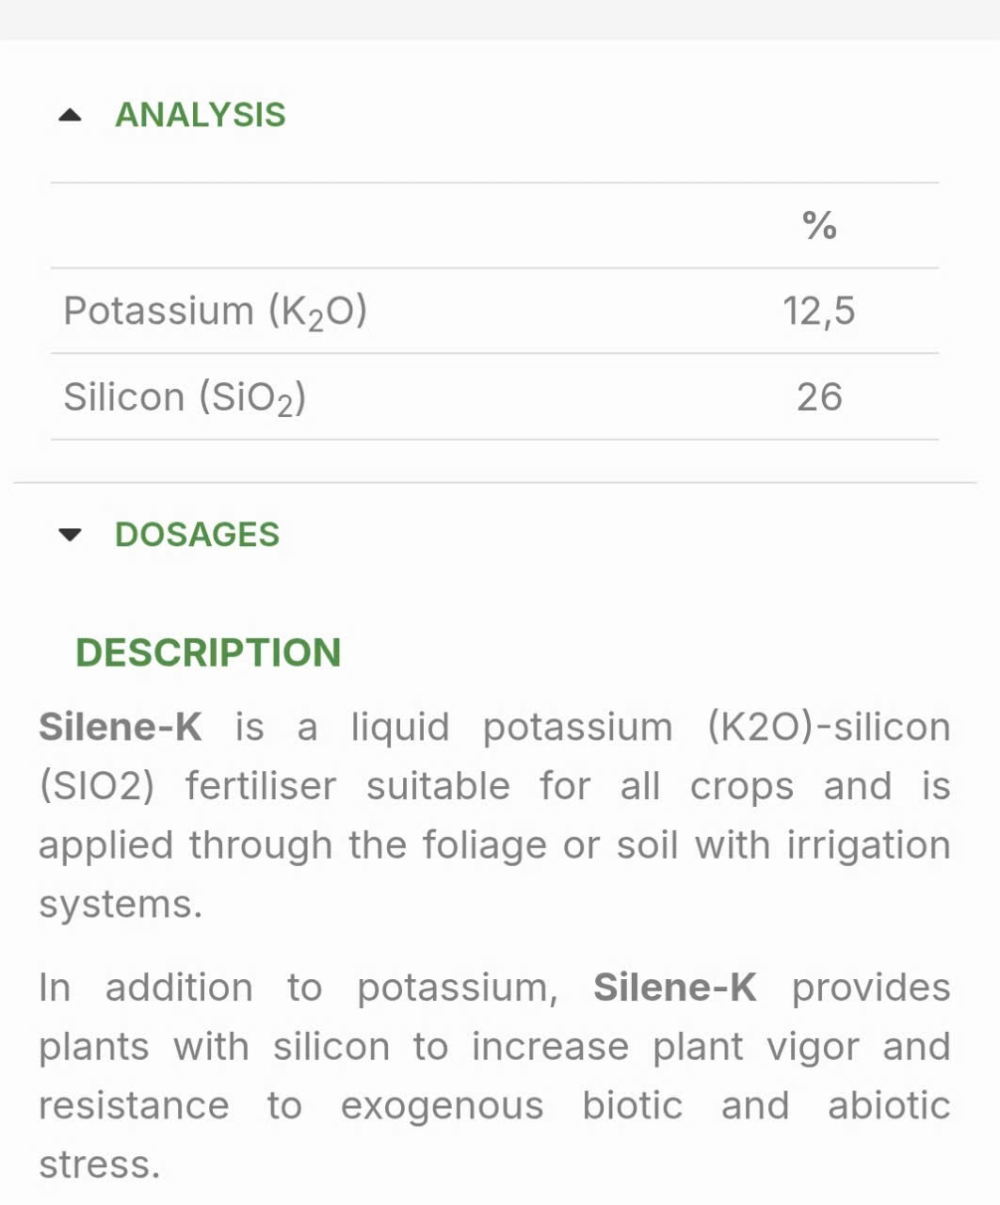Click the word 'exogenous' in the second paragraph
This screenshot has width=1000, height=1205.
[x=442, y=1107]
